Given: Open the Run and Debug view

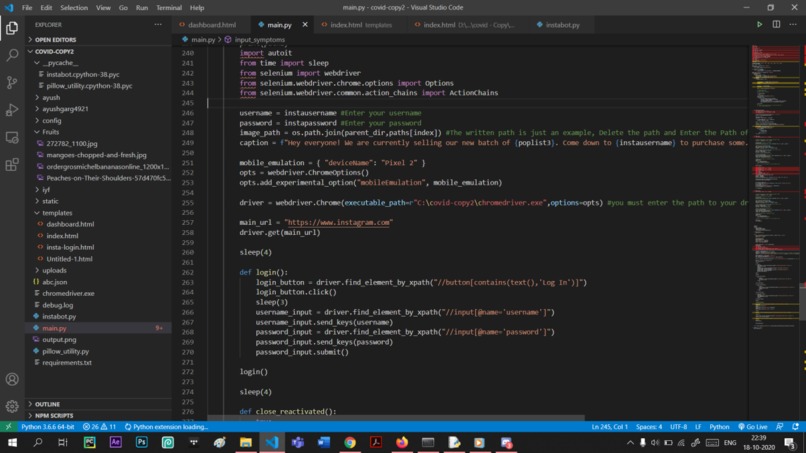Looking at the screenshot, I should [12, 110].
